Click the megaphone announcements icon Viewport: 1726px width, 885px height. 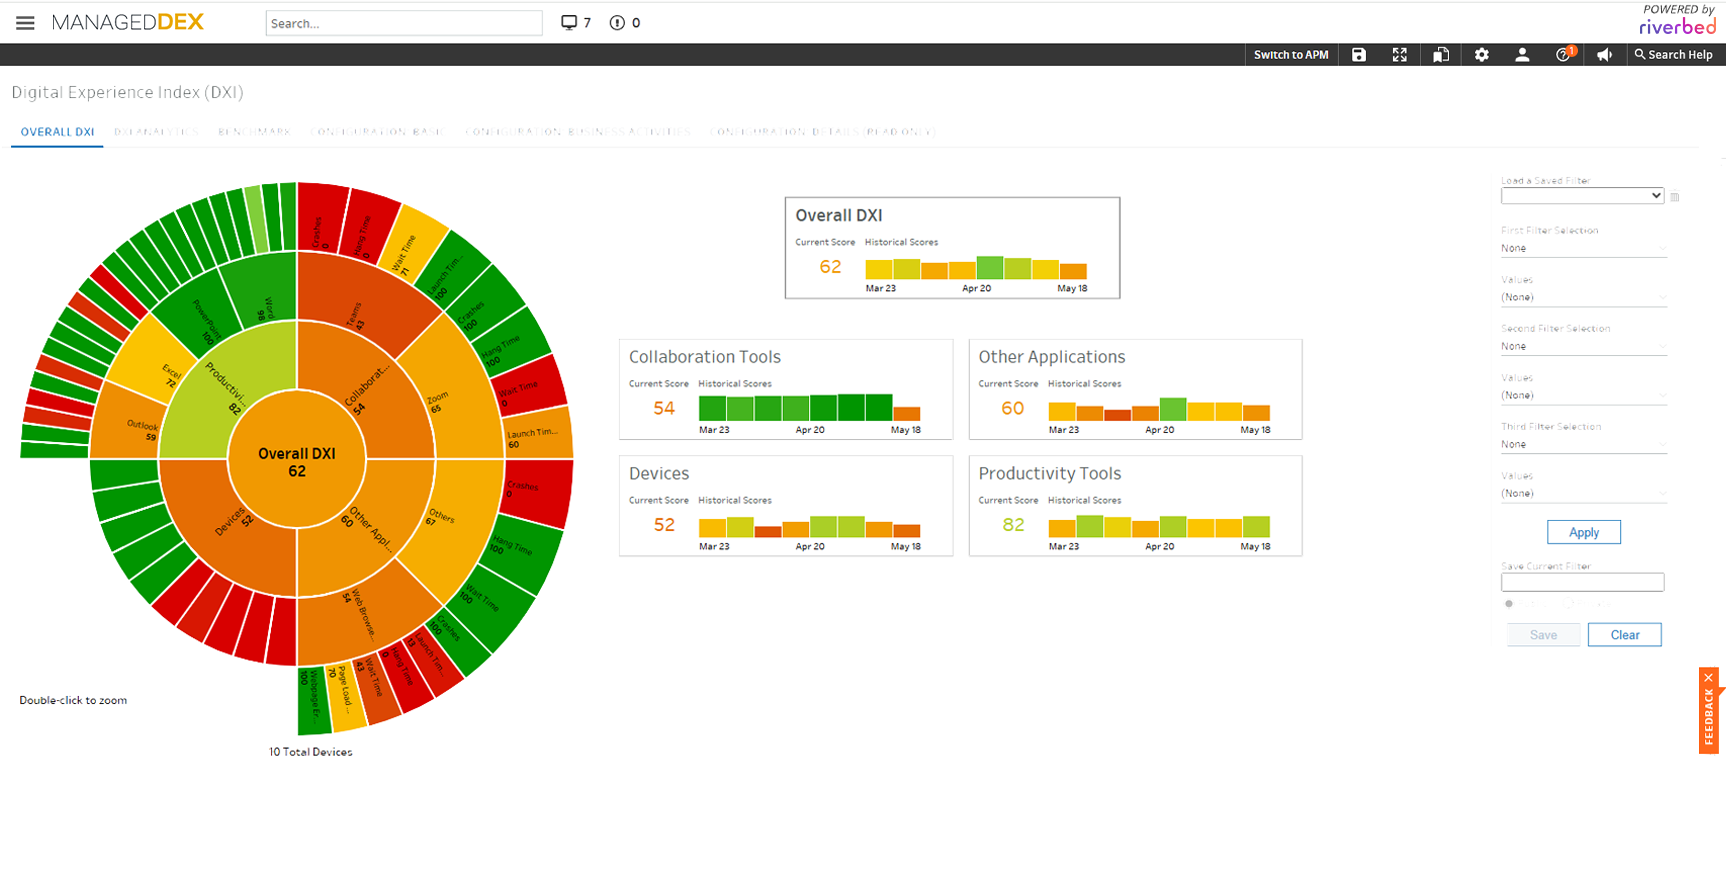1604,55
